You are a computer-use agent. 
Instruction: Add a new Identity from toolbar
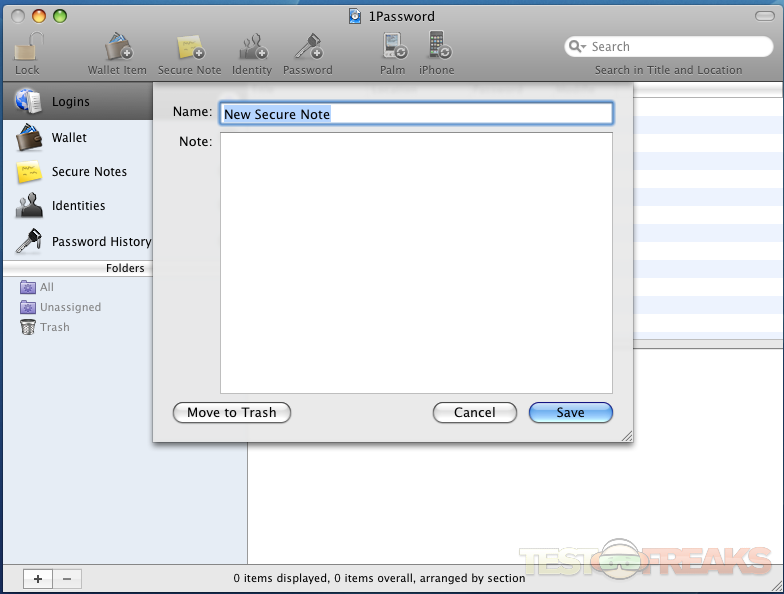click(x=251, y=47)
